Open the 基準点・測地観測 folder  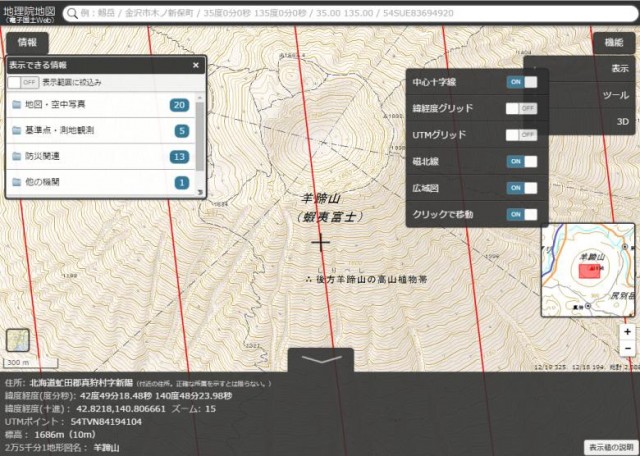tap(101, 131)
